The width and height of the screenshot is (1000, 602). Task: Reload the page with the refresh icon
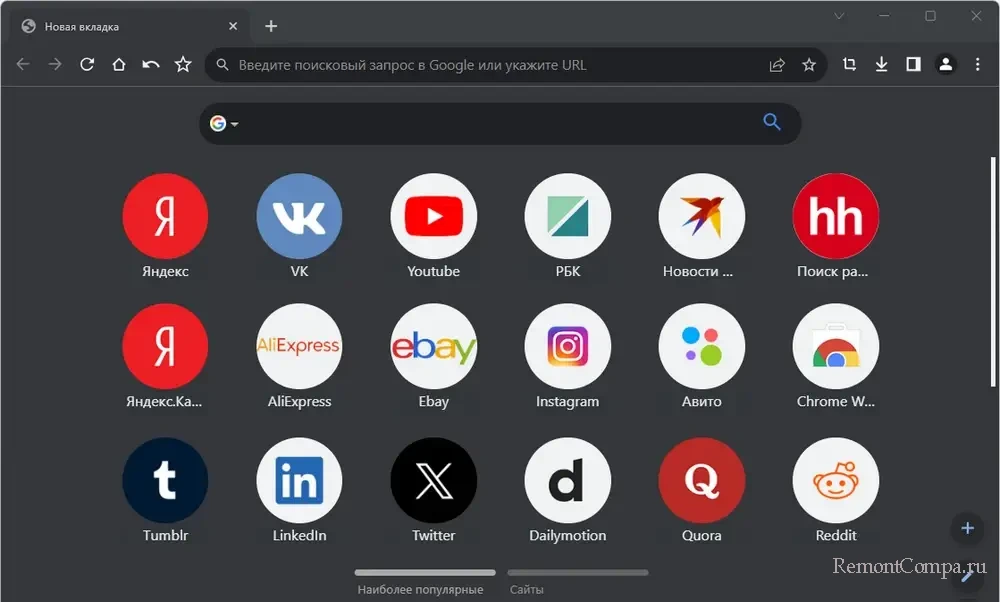(x=87, y=65)
